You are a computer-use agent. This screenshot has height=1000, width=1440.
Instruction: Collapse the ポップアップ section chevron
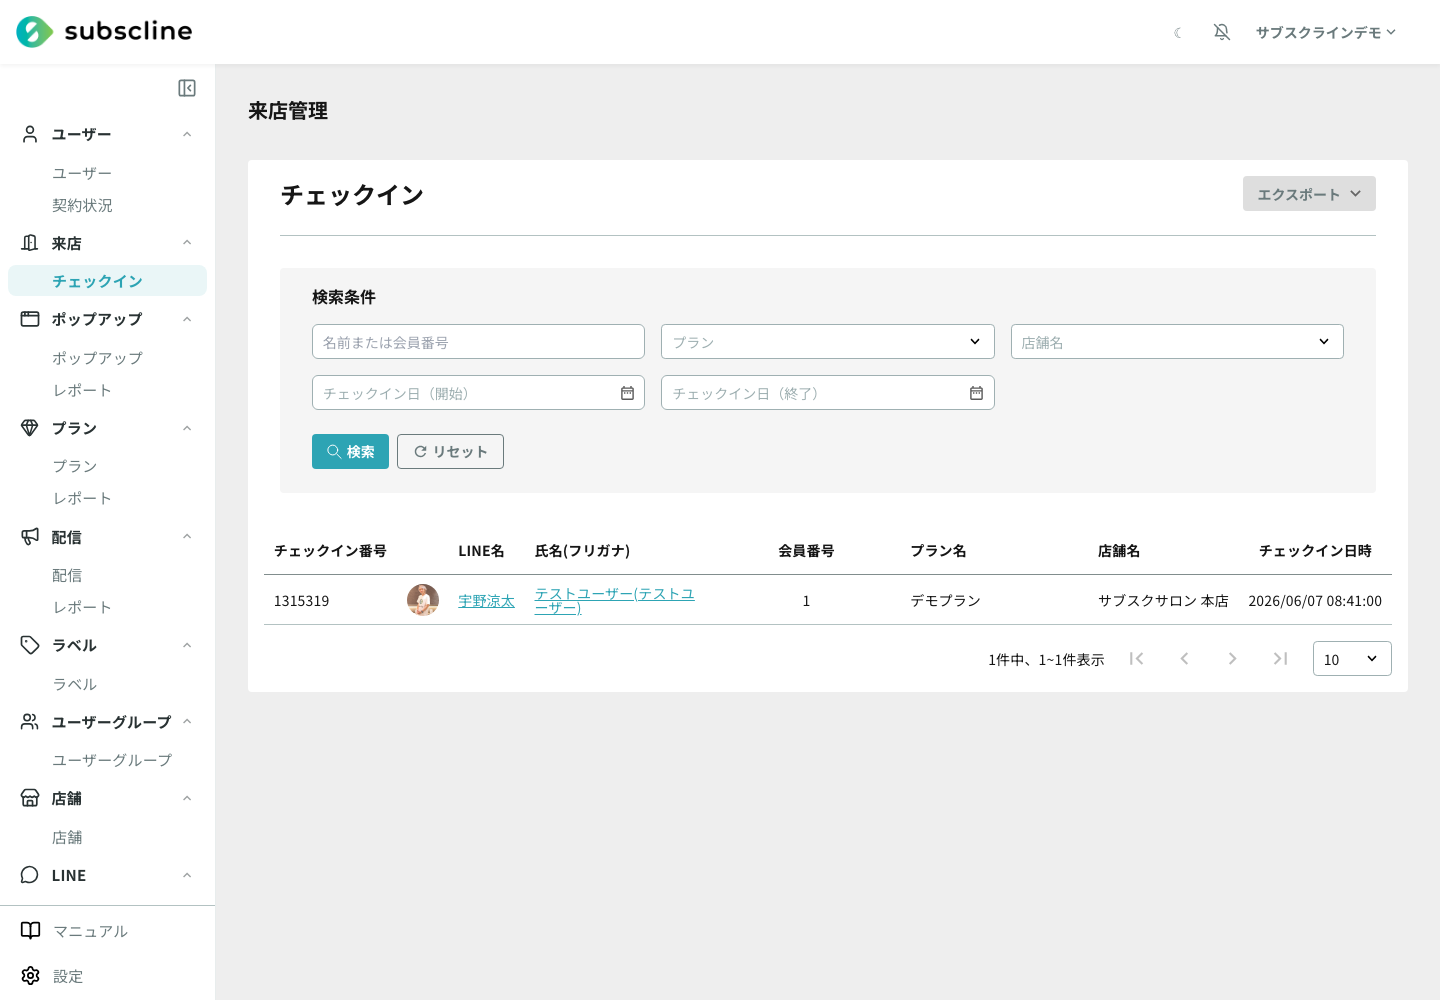pyautogui.click(x=187, y=319)
